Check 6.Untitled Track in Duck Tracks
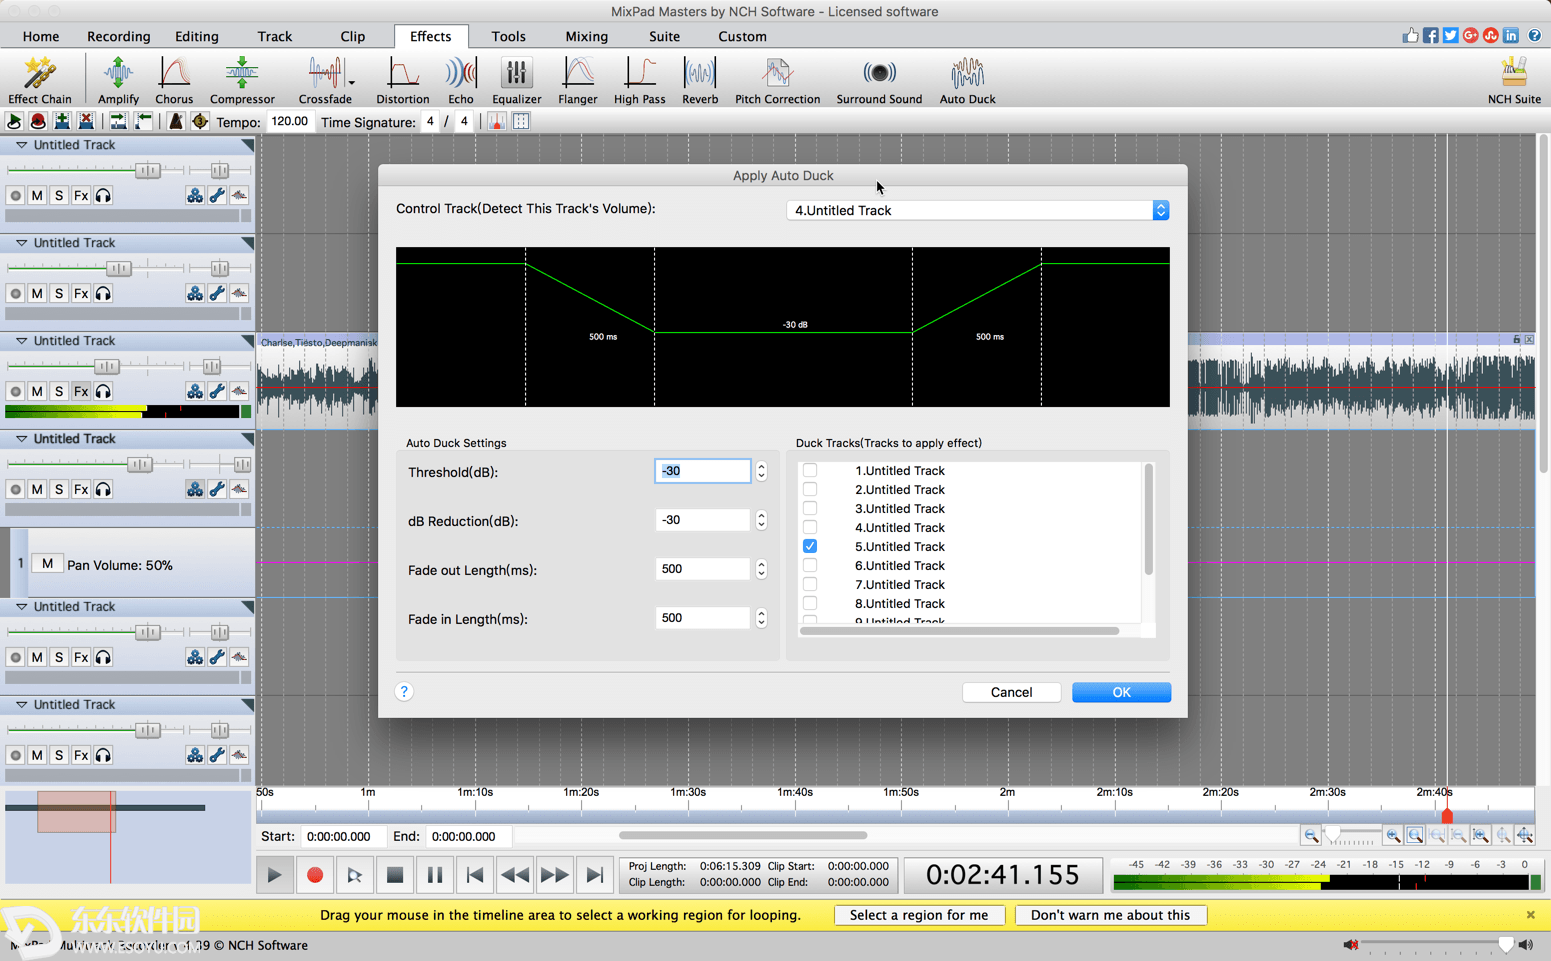 [810, 565]
